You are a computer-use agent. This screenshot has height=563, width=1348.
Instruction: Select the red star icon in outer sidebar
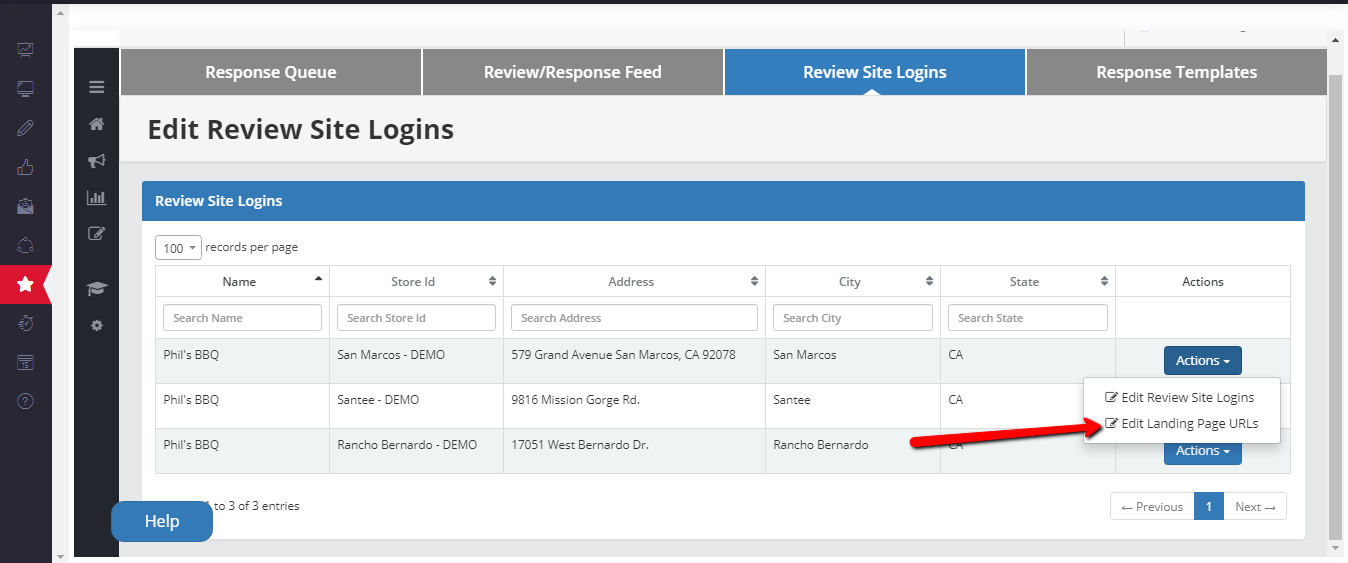pos(26,285)
